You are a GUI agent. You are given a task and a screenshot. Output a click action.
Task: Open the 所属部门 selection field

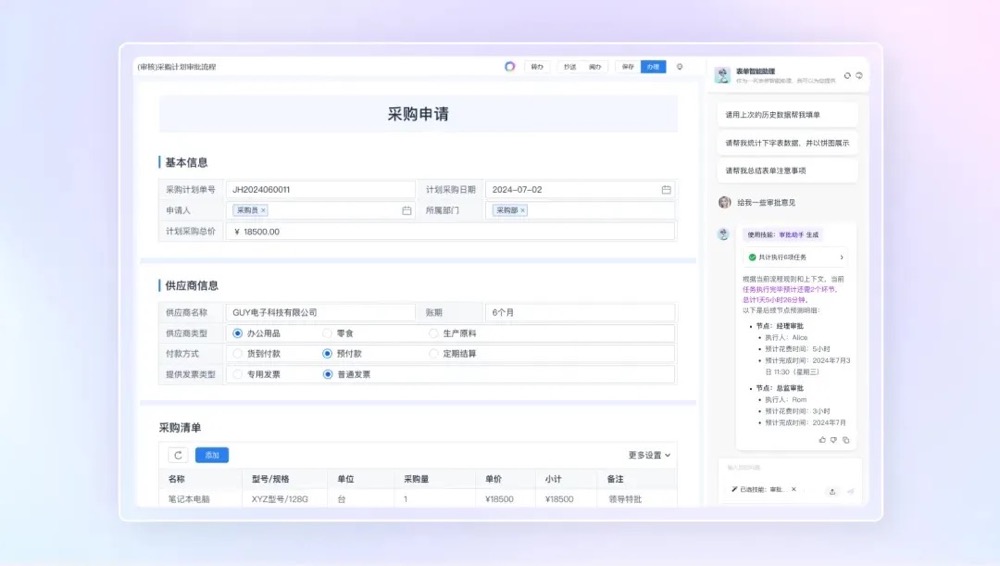pos(580,211)
